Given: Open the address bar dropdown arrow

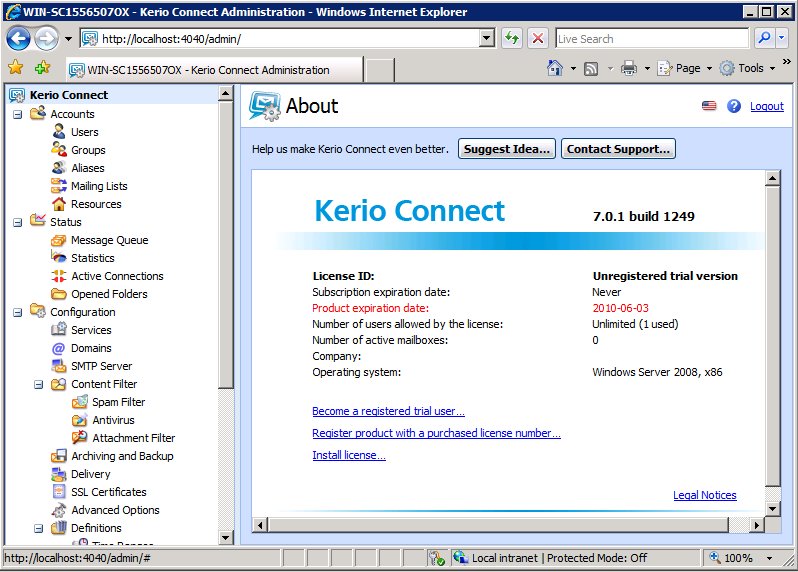Looking at the screenshot, I should coord(487,38).
